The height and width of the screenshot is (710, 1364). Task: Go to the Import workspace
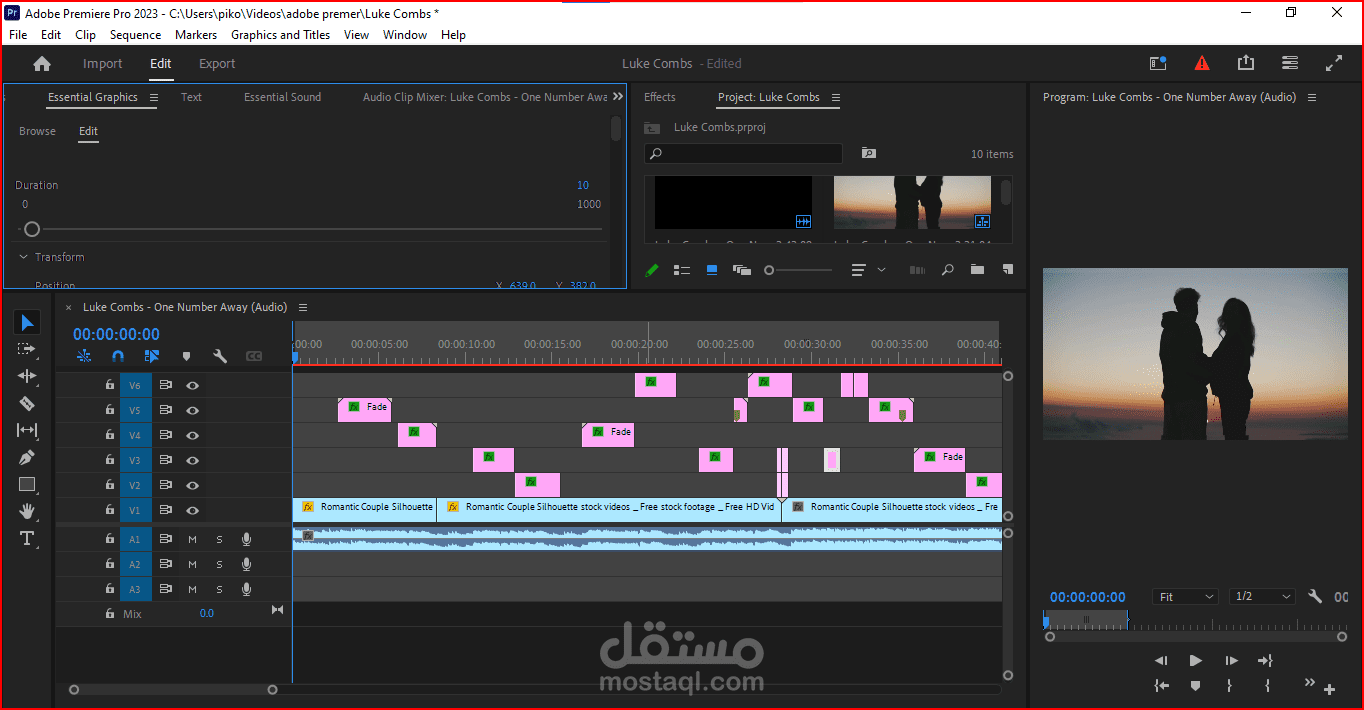(102, 63)
